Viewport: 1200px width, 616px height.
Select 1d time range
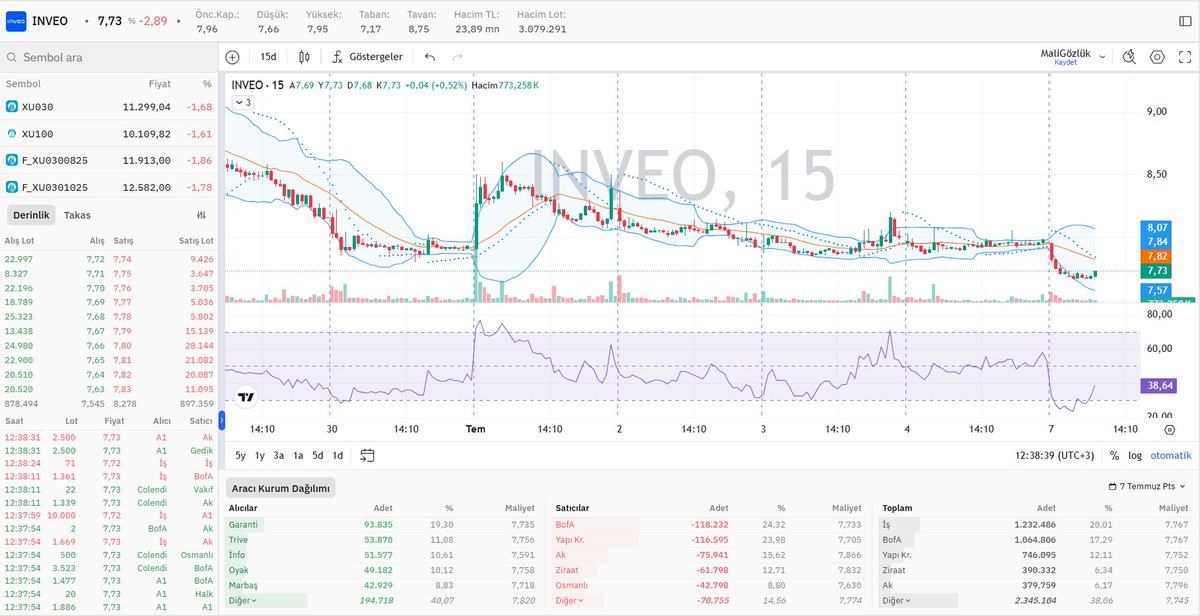coord(338,455)
